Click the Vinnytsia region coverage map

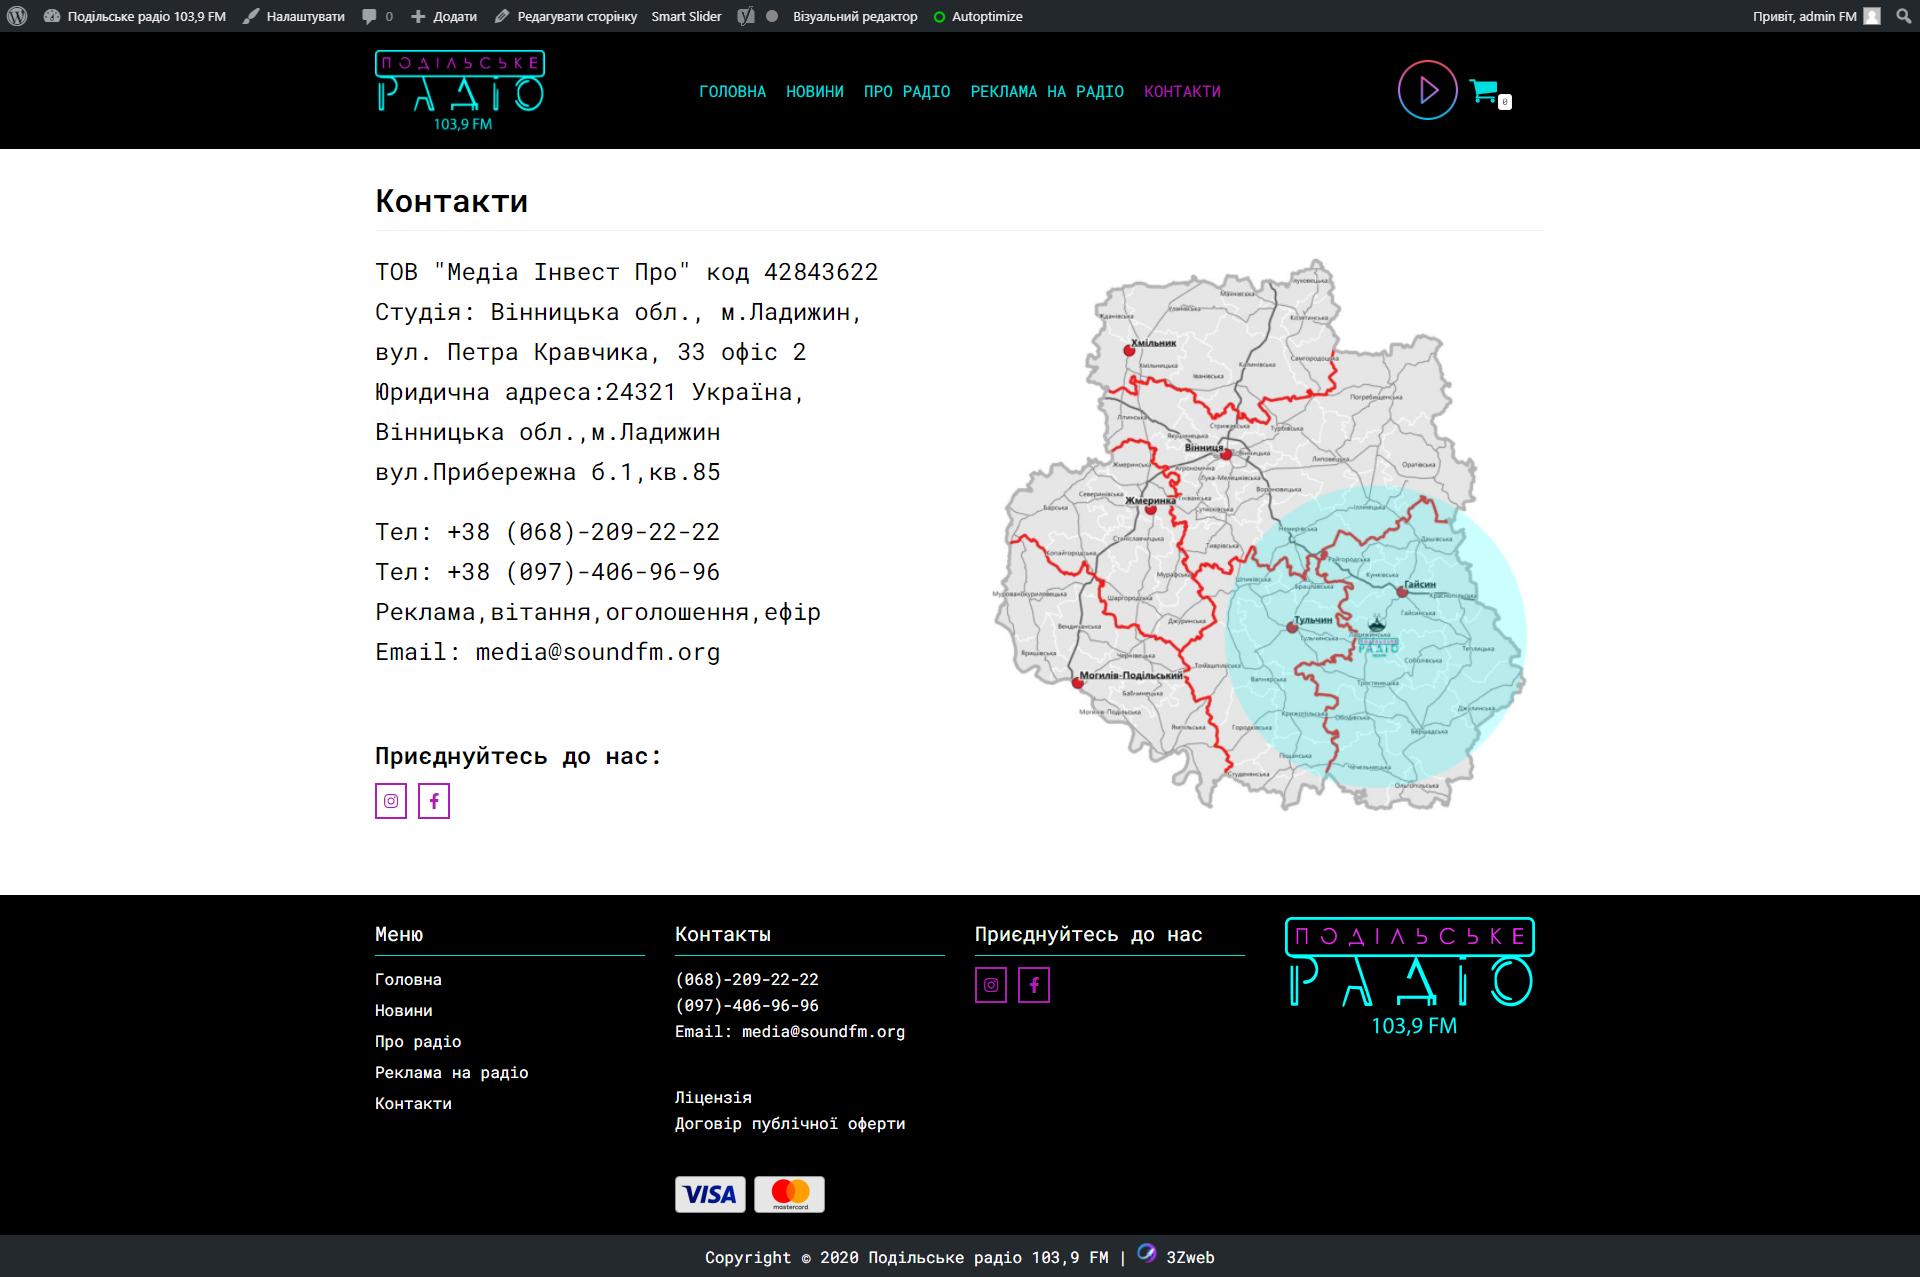(1260, 535)
